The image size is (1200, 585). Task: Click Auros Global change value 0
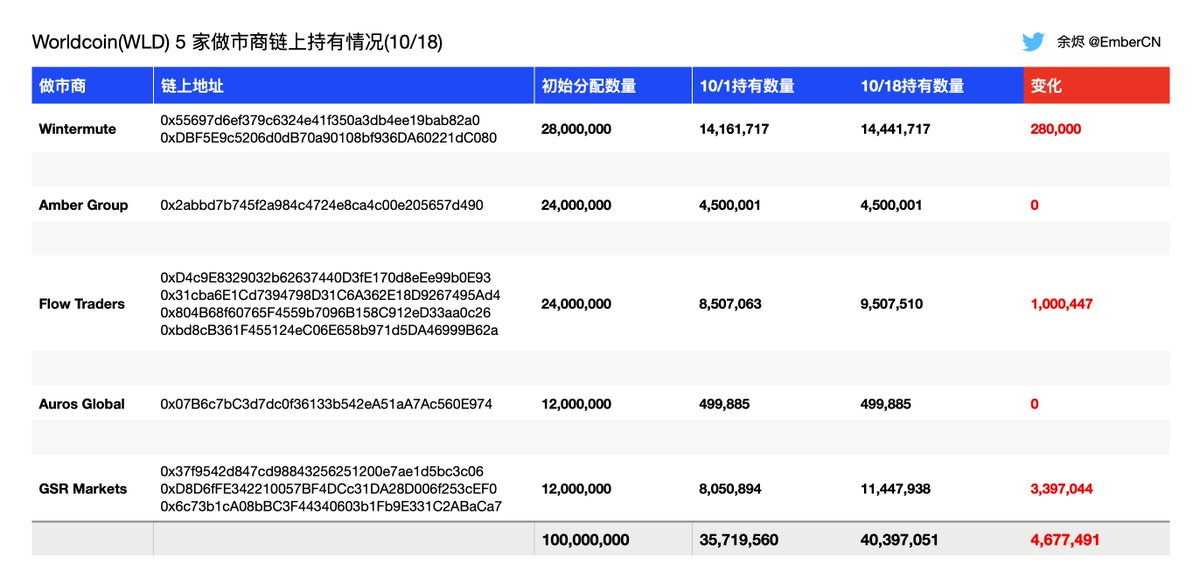pyautogui.click(x=1034, y=404)
